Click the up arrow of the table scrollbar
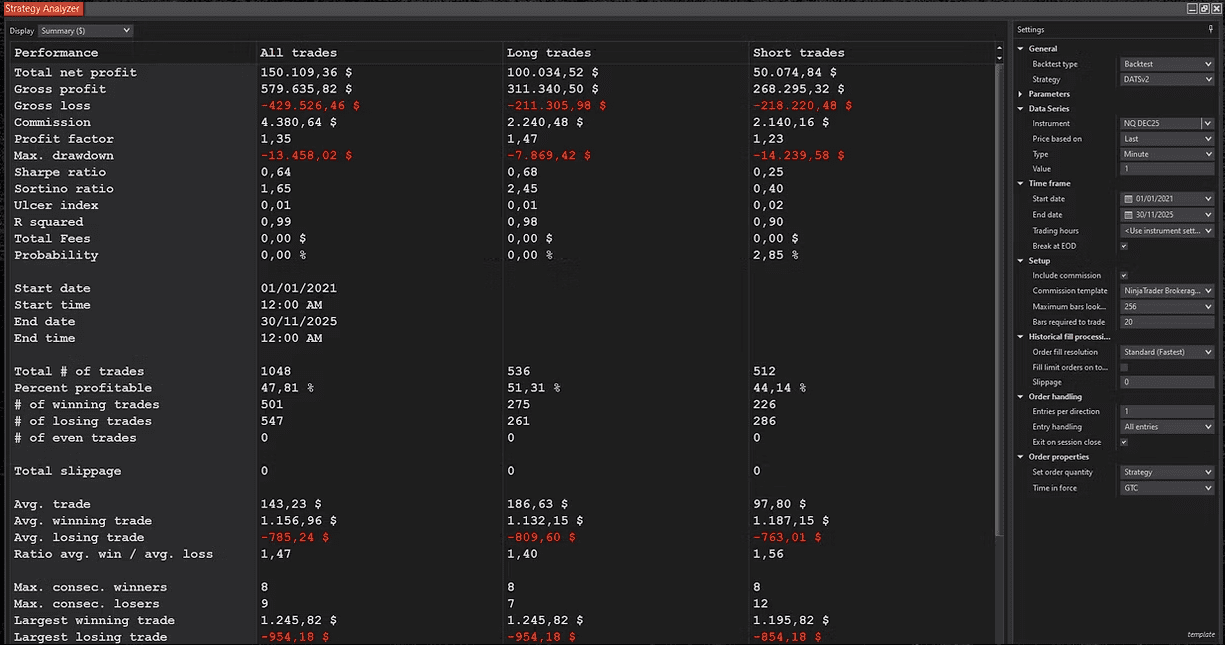This screenshot has height=645, width=1225. (x=999, y=49)
